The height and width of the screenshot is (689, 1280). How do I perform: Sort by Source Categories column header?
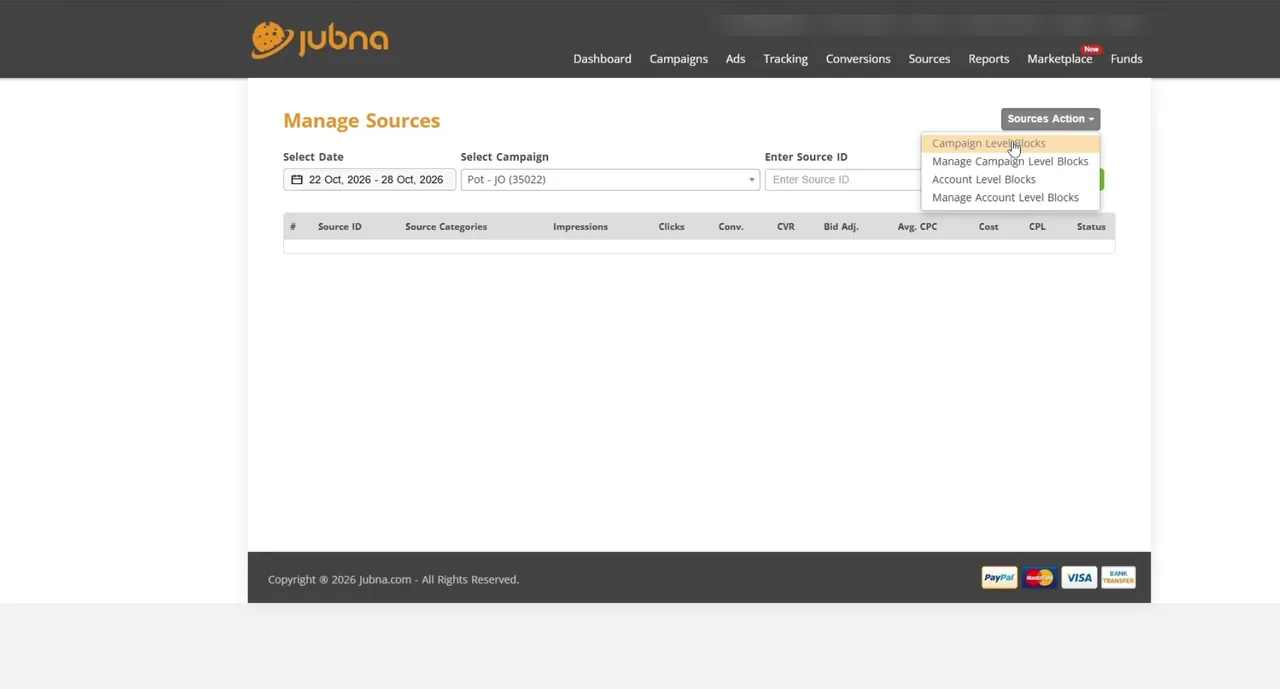click(446, 227)
